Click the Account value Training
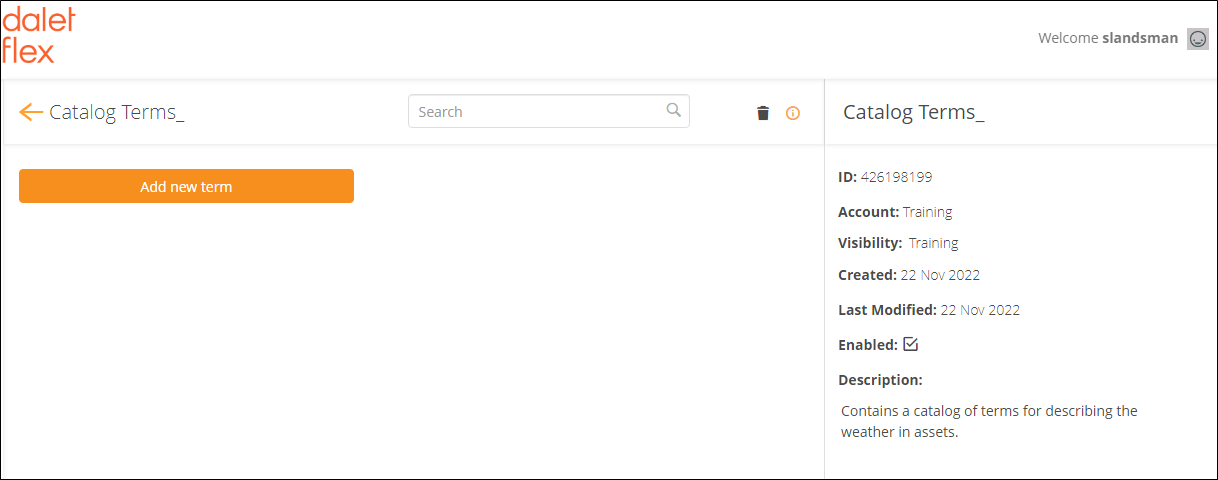Viewport: 1218px width, 480px height. 927,212
